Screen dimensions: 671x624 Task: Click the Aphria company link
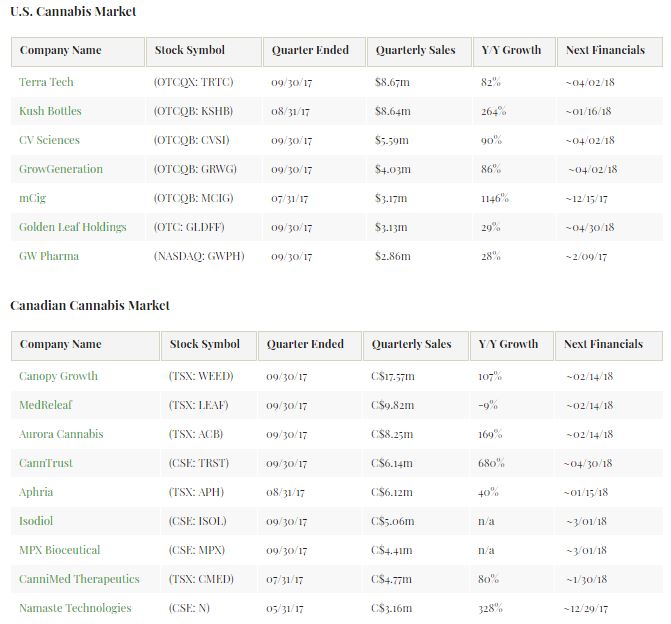(36, 492)
